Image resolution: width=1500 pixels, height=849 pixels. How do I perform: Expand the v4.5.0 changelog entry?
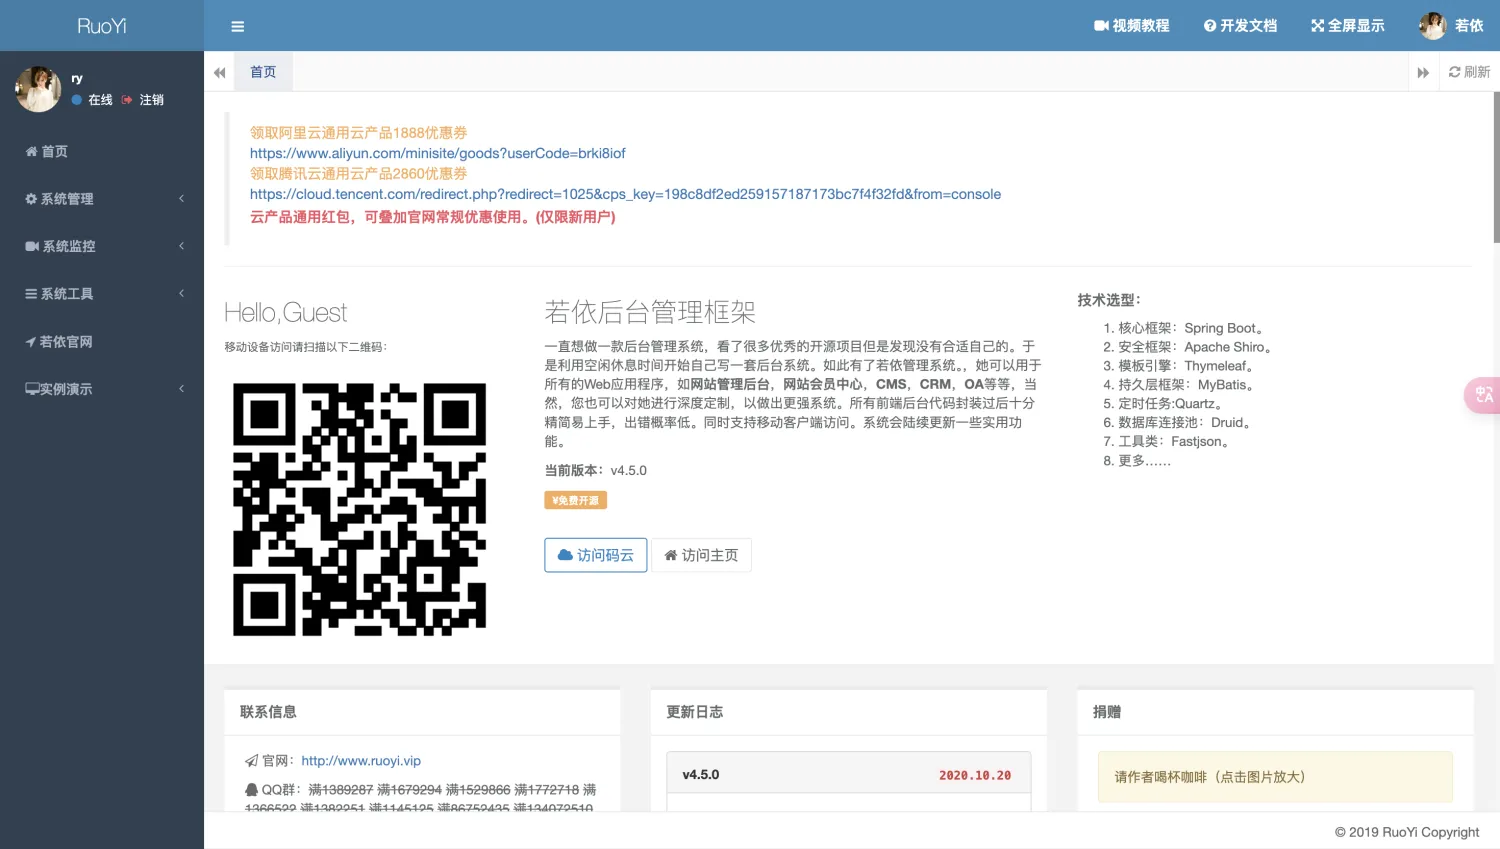click(848, 775)
